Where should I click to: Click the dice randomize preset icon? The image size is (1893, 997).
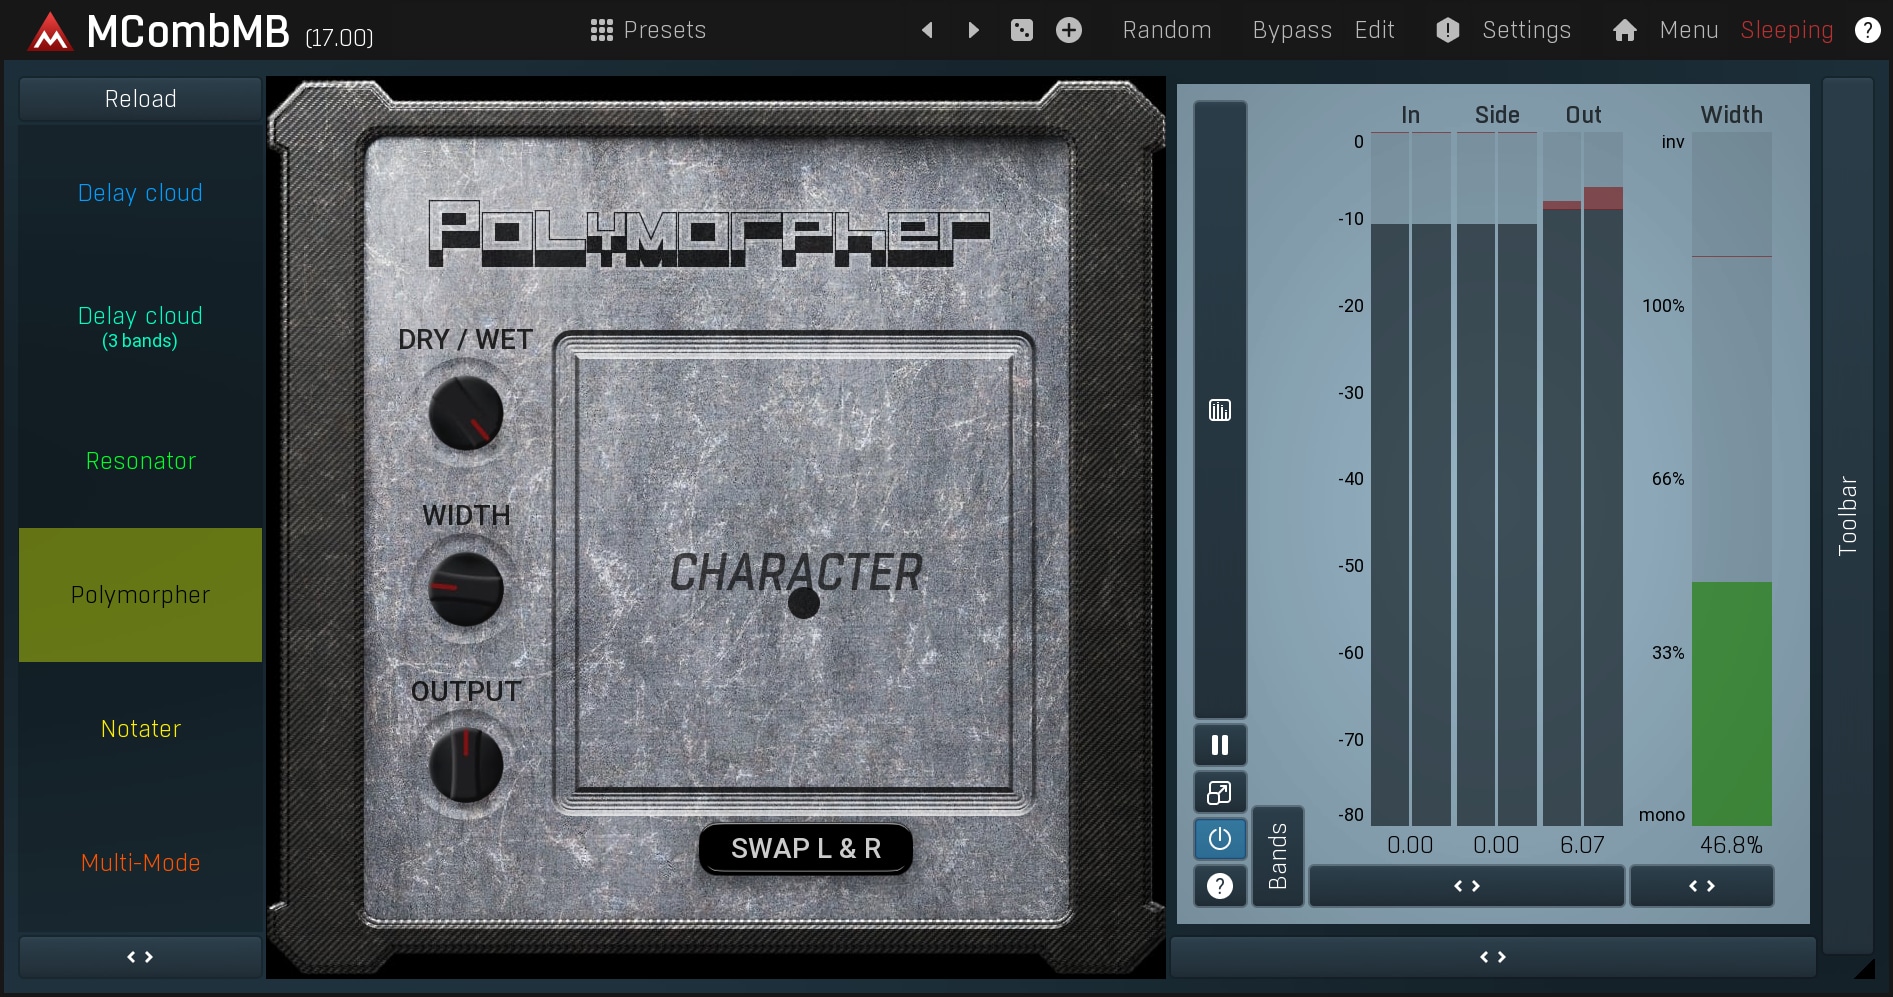point(1021,30)
